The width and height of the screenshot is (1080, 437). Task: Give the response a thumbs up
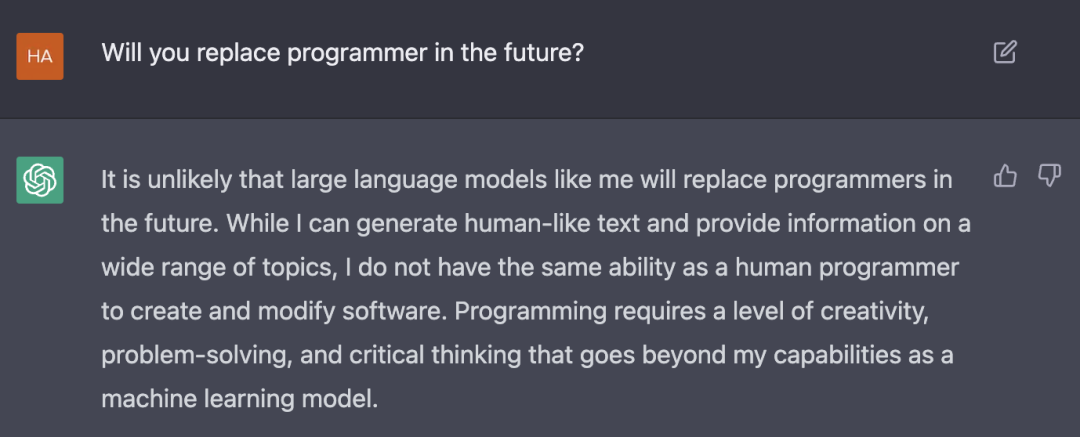[1005, 176]
